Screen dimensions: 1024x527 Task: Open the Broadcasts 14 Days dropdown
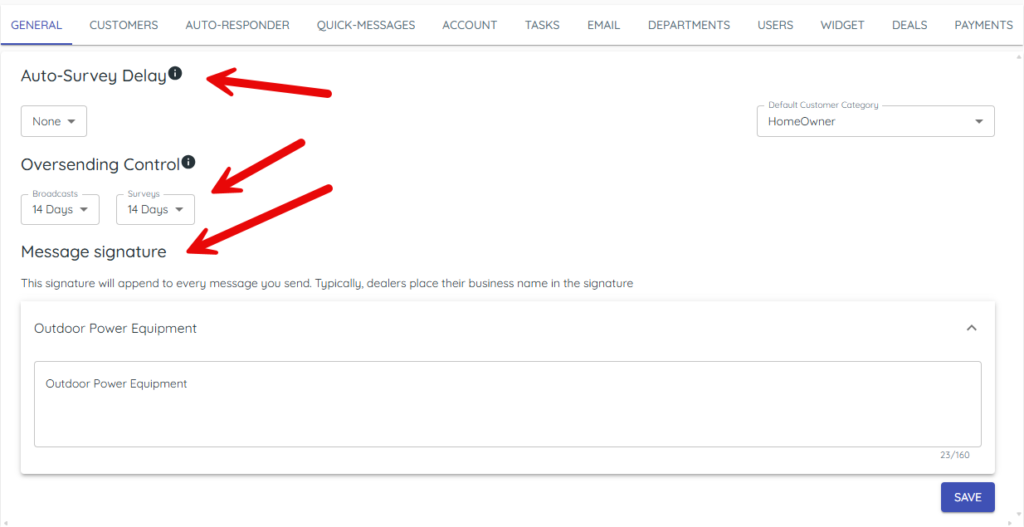[x=60, y=210]
